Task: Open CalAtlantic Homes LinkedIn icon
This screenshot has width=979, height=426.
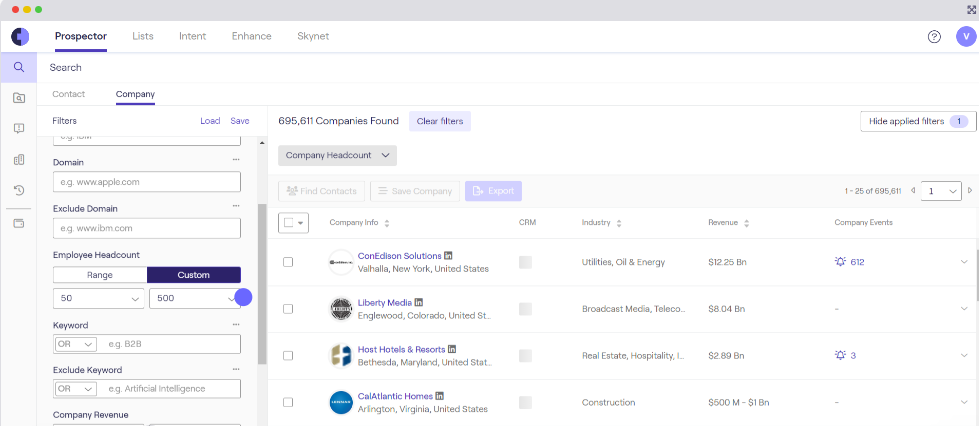Action: pos(440,396)
